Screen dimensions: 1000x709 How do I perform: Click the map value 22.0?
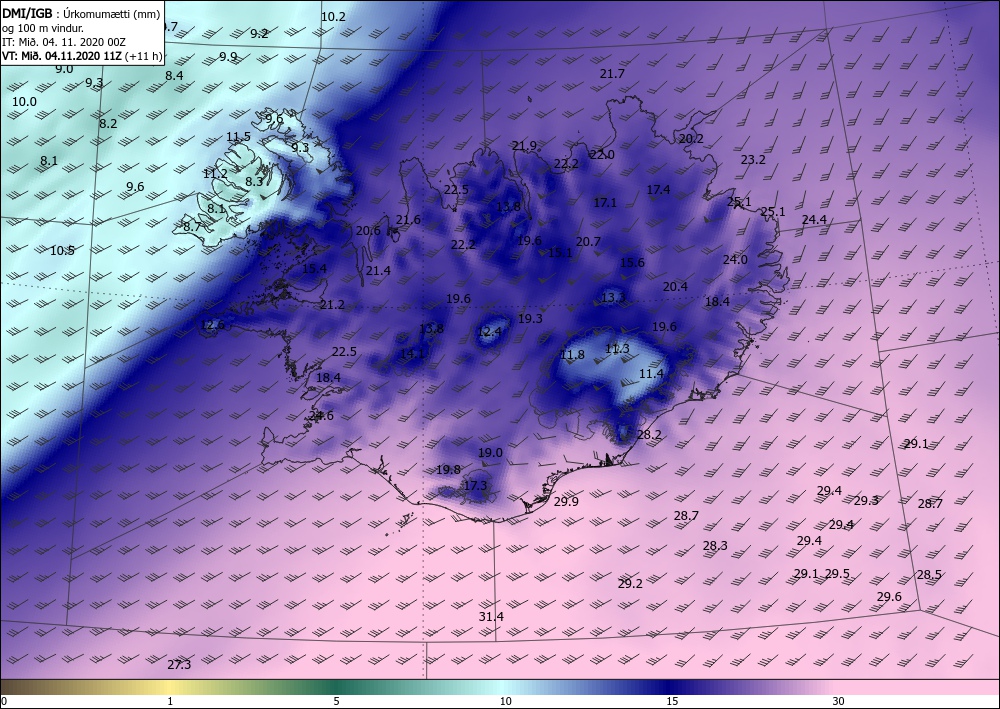click(602, 154)
